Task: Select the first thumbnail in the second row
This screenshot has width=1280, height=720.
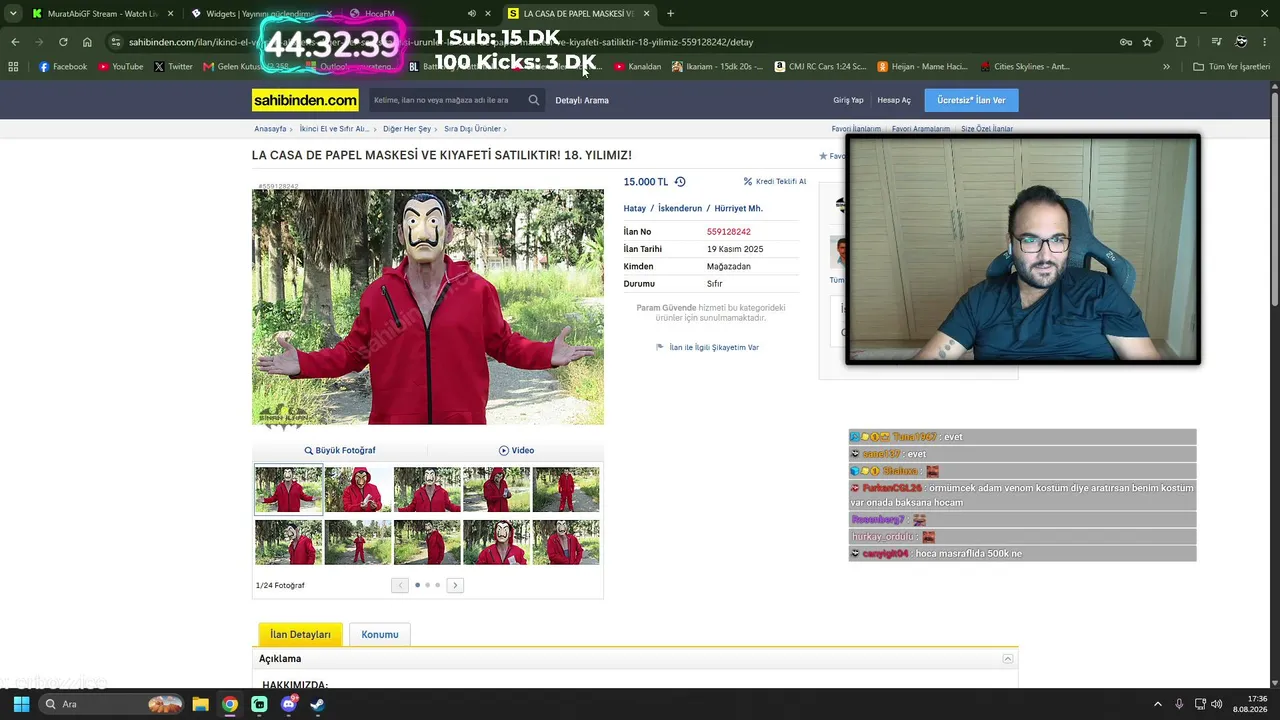Action: tap(289, 542)
